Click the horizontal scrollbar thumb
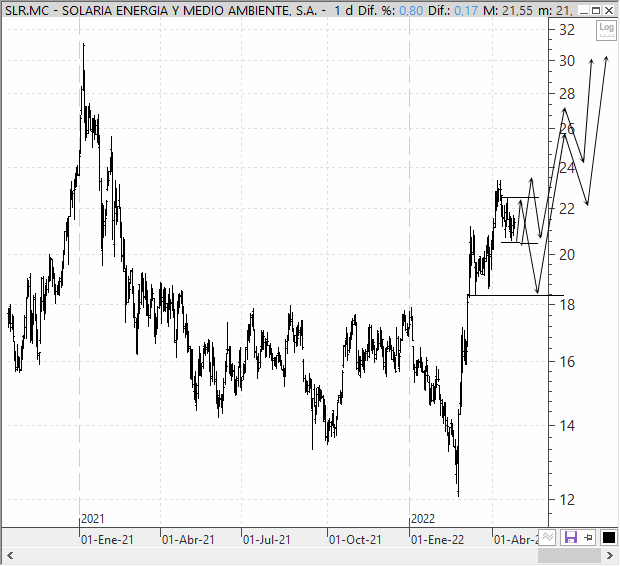620x566 pixels. pyautogui.click(x=570, y=556)
